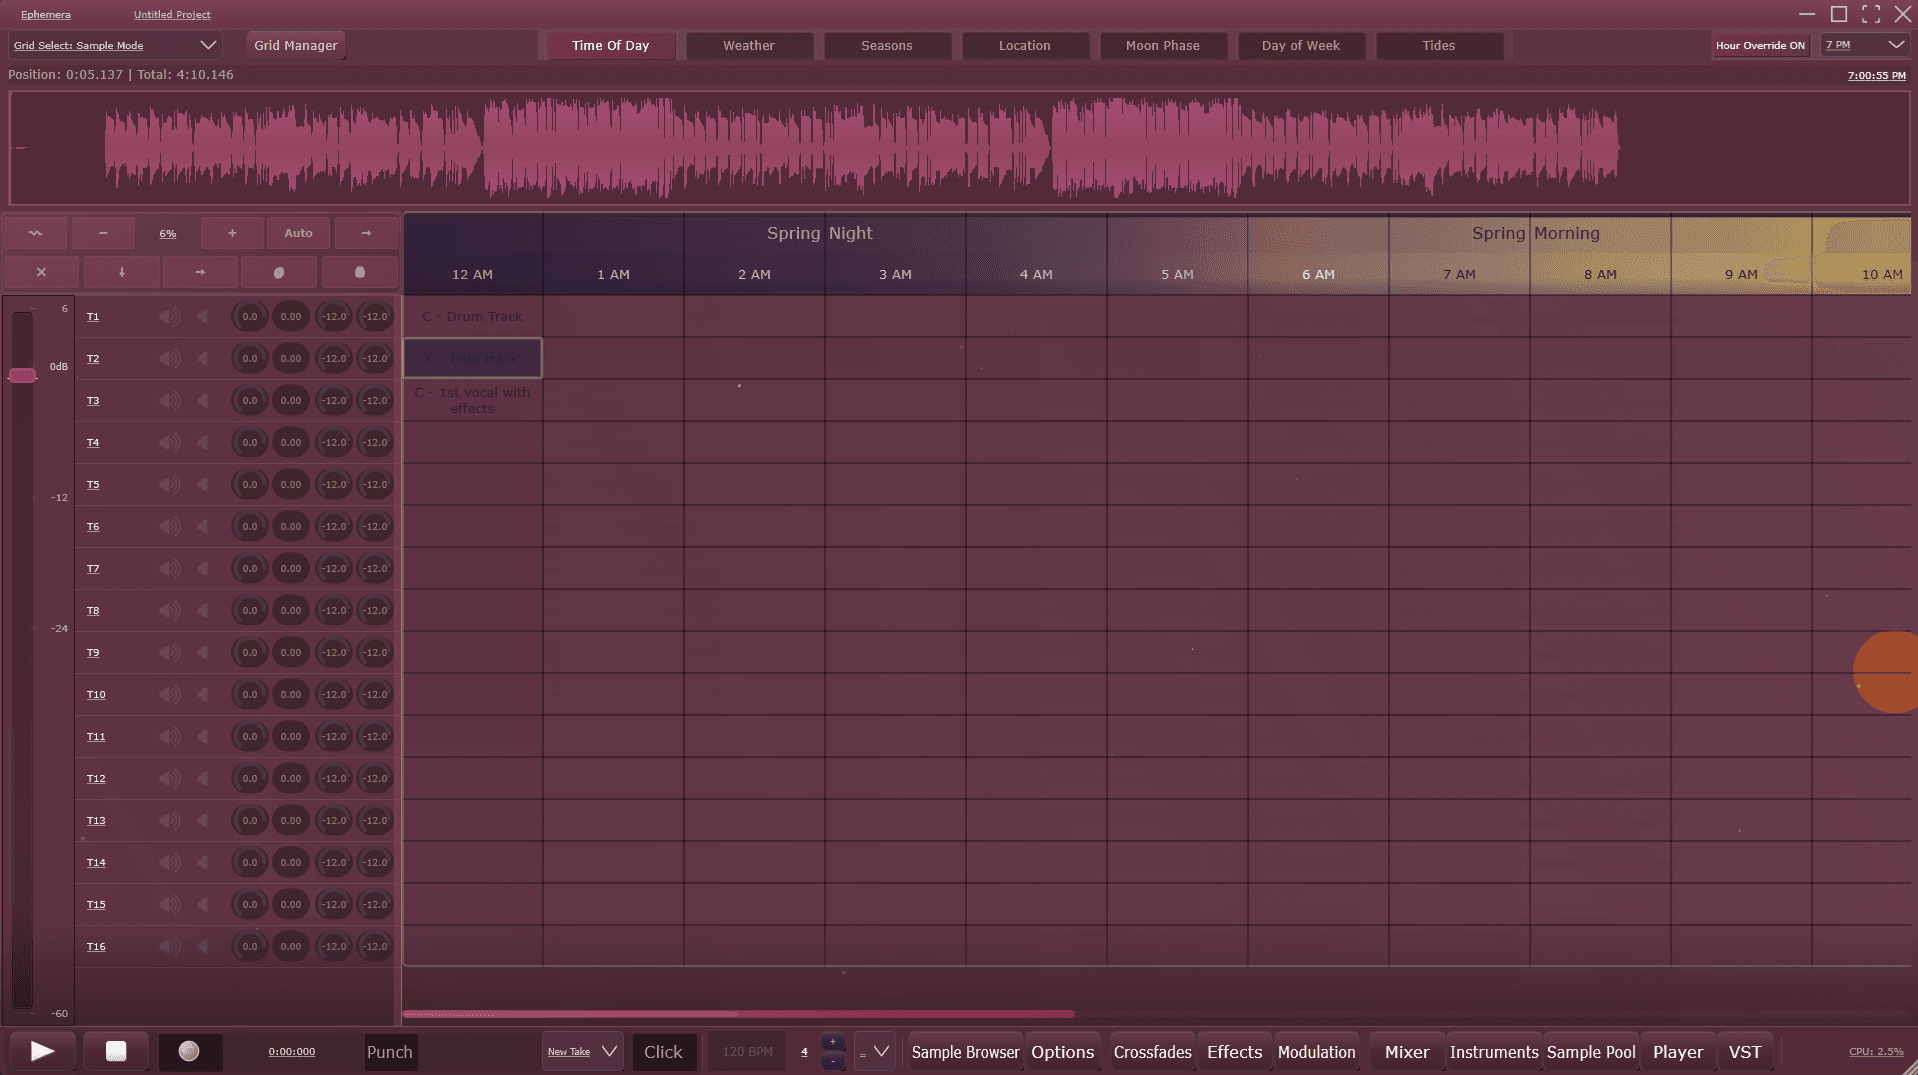Viewport: 1918px width, 1075px height.
Task: Zoom out with the minus button
Action: pos(103,233)
